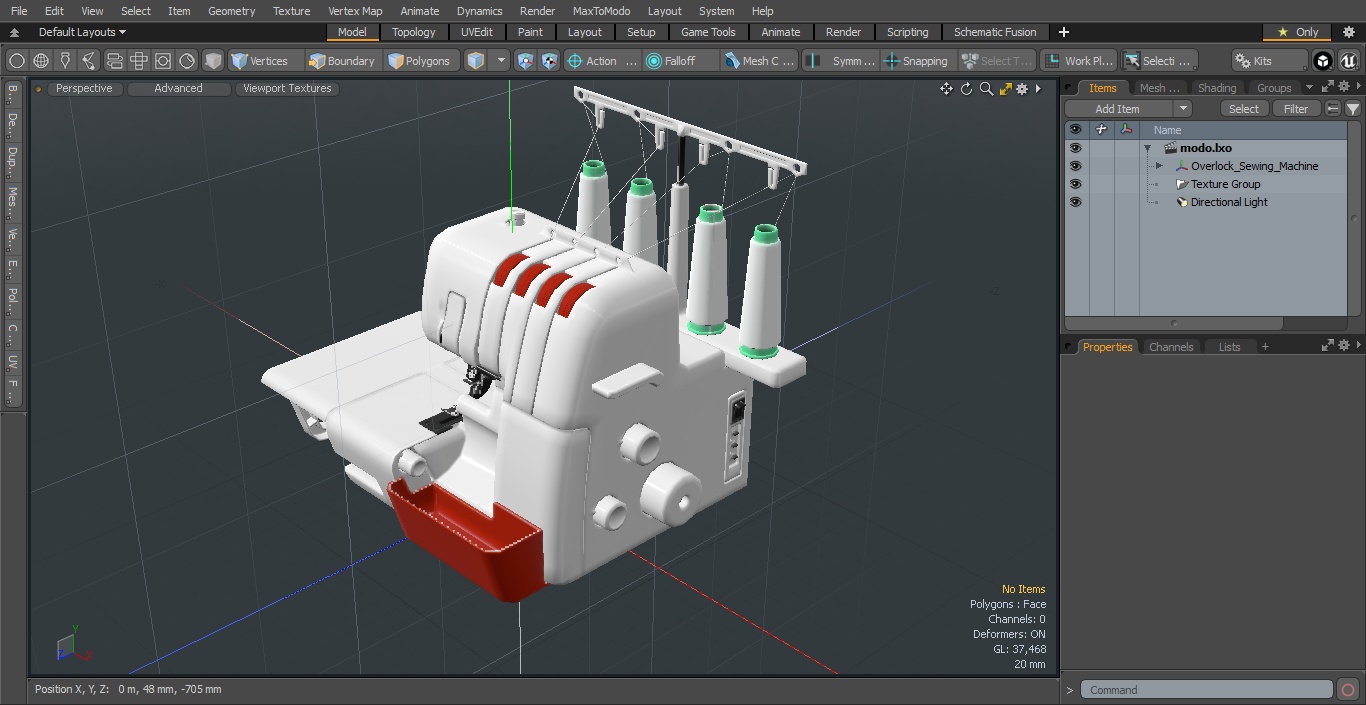This screenshot has width=1366, height=705.
Task: Open layout settings gear at top right
Action: (1348, 32)
